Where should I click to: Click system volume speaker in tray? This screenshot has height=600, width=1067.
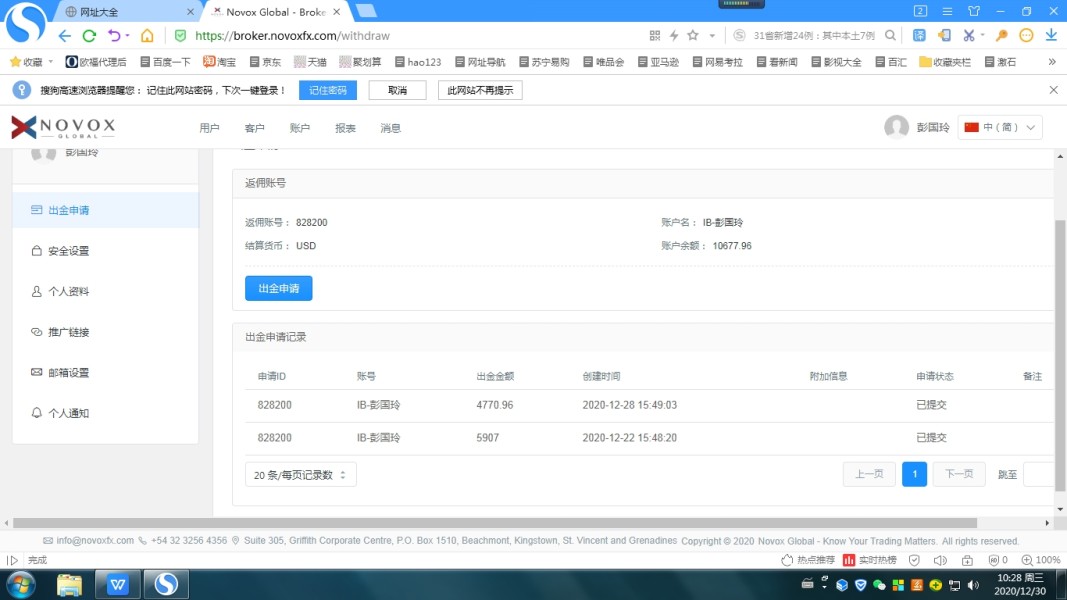click(x=973, y=585)
